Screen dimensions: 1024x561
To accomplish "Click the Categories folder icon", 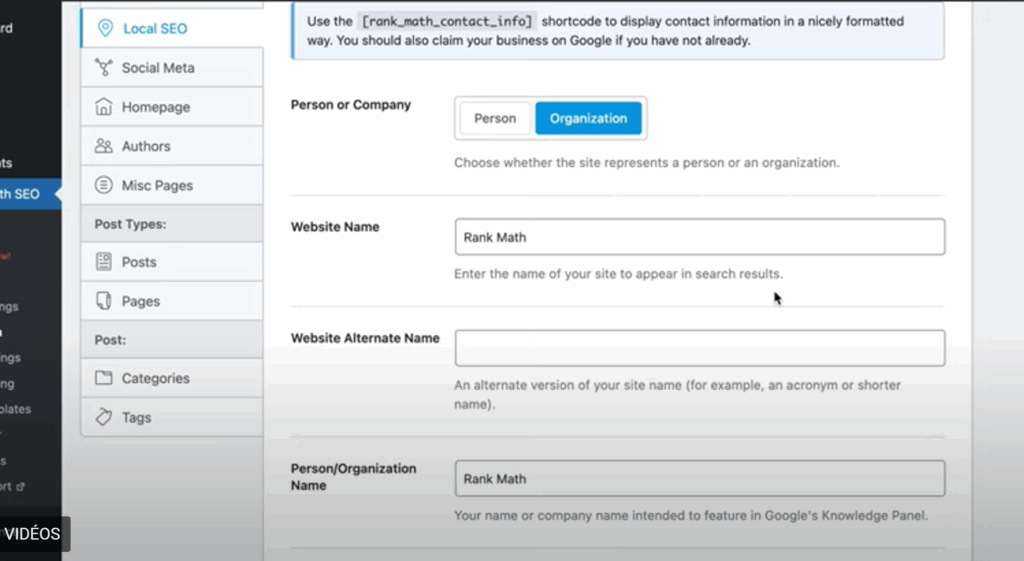I will 104,377.
